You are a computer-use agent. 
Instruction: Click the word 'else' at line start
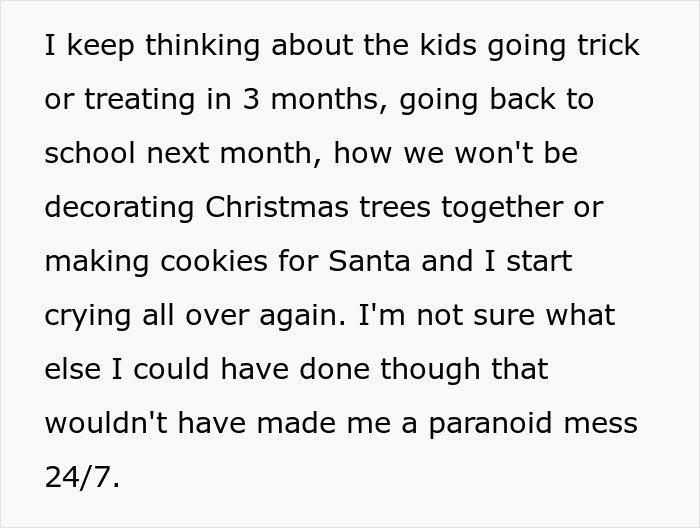[73, 369]
